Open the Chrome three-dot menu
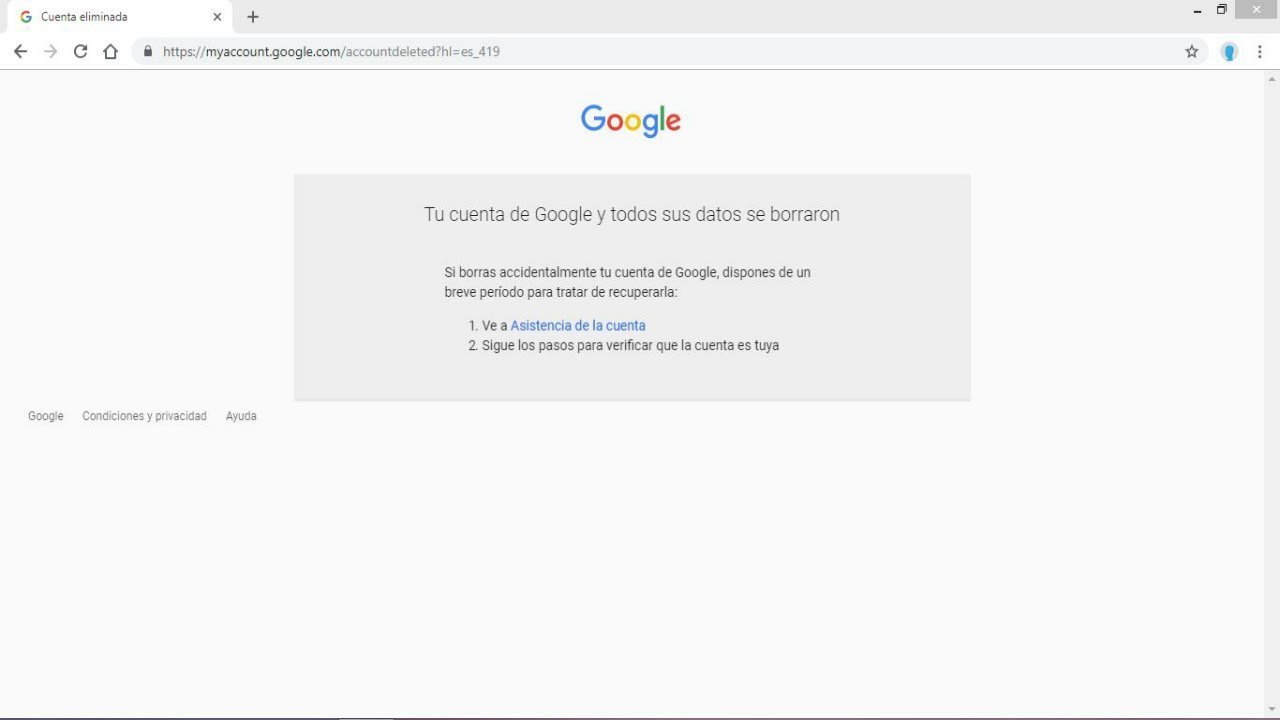Viewport: 1280px width, 720px height. [1259, 52]
